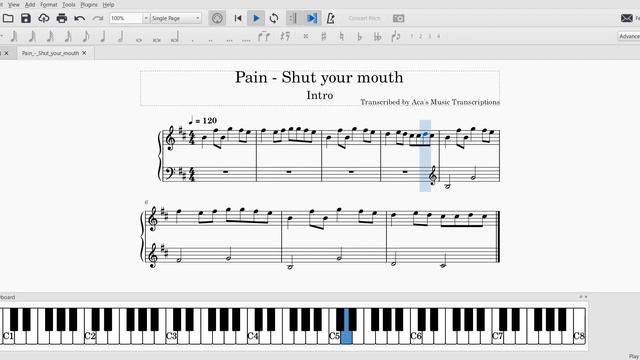
Task: Open the View menu
Action: click(13, 4)
